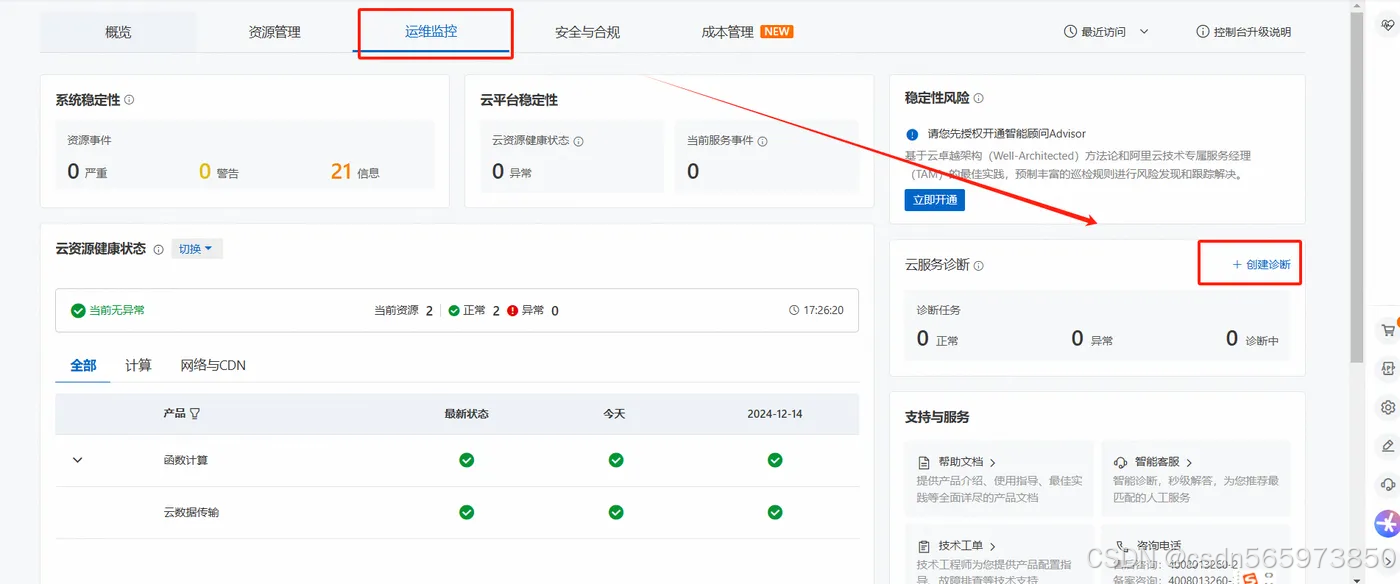Click the green check for 云数据传输 today
1400x584 pixels.
[x=616, y=512]
